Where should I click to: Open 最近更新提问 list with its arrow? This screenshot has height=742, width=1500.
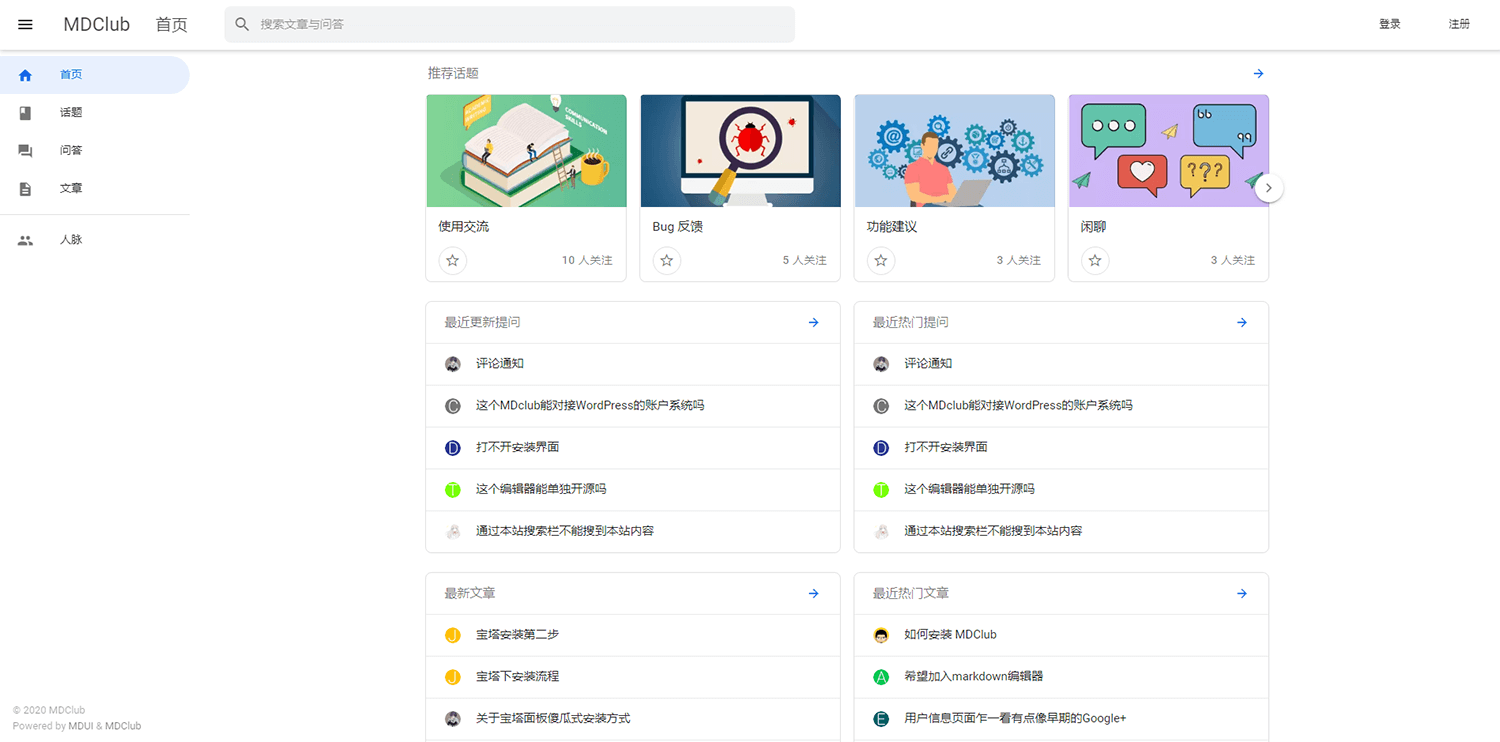[x=814, y=322]
